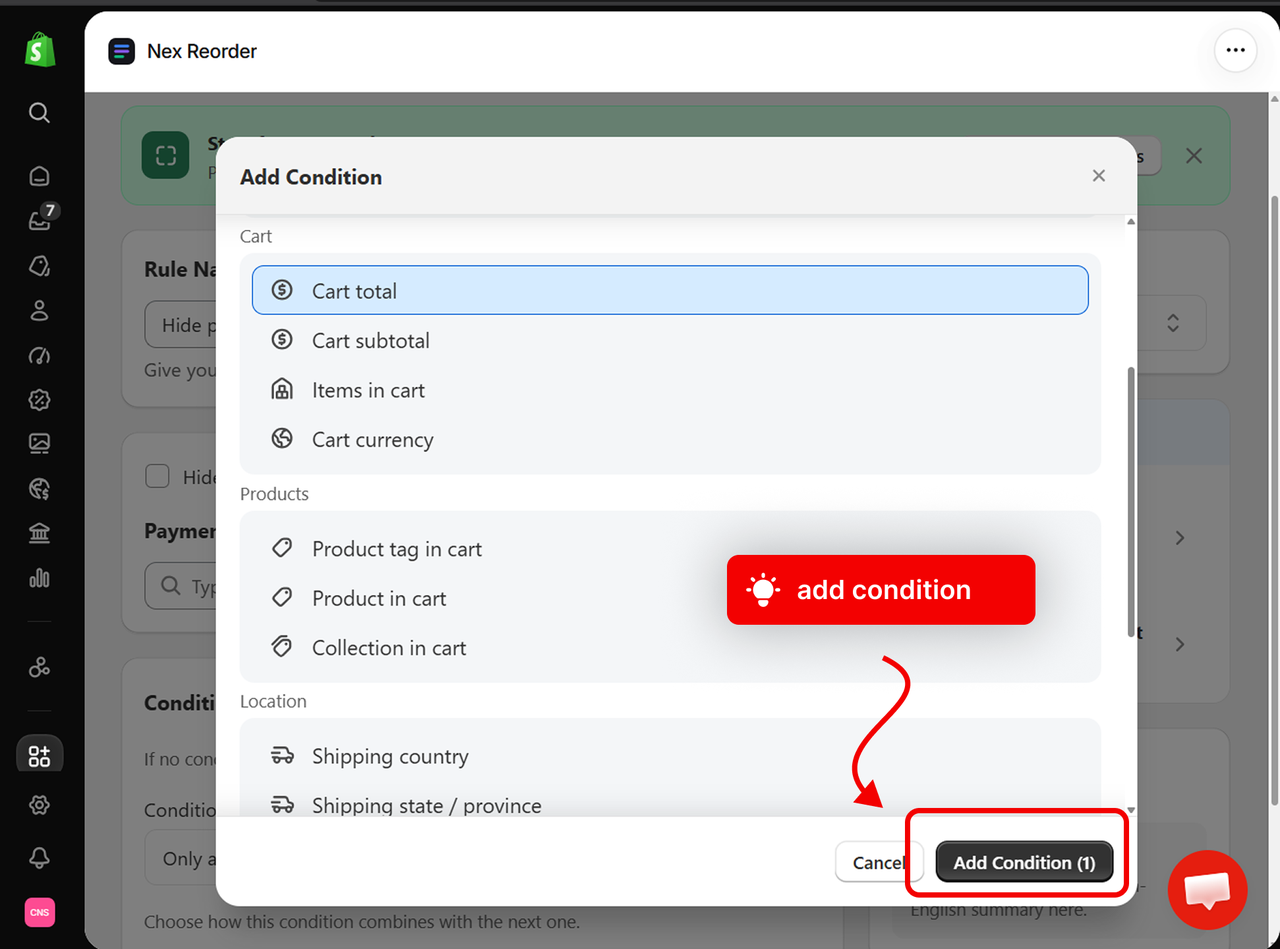Open Orders icon with badge 7
This screenshot has width=1280, height=949.
[x=40, y=219]
